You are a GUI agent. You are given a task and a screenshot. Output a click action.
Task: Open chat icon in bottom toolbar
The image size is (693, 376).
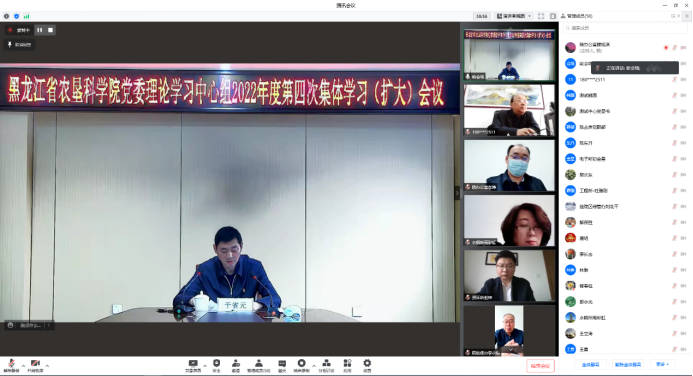click(x=282, y=366)
